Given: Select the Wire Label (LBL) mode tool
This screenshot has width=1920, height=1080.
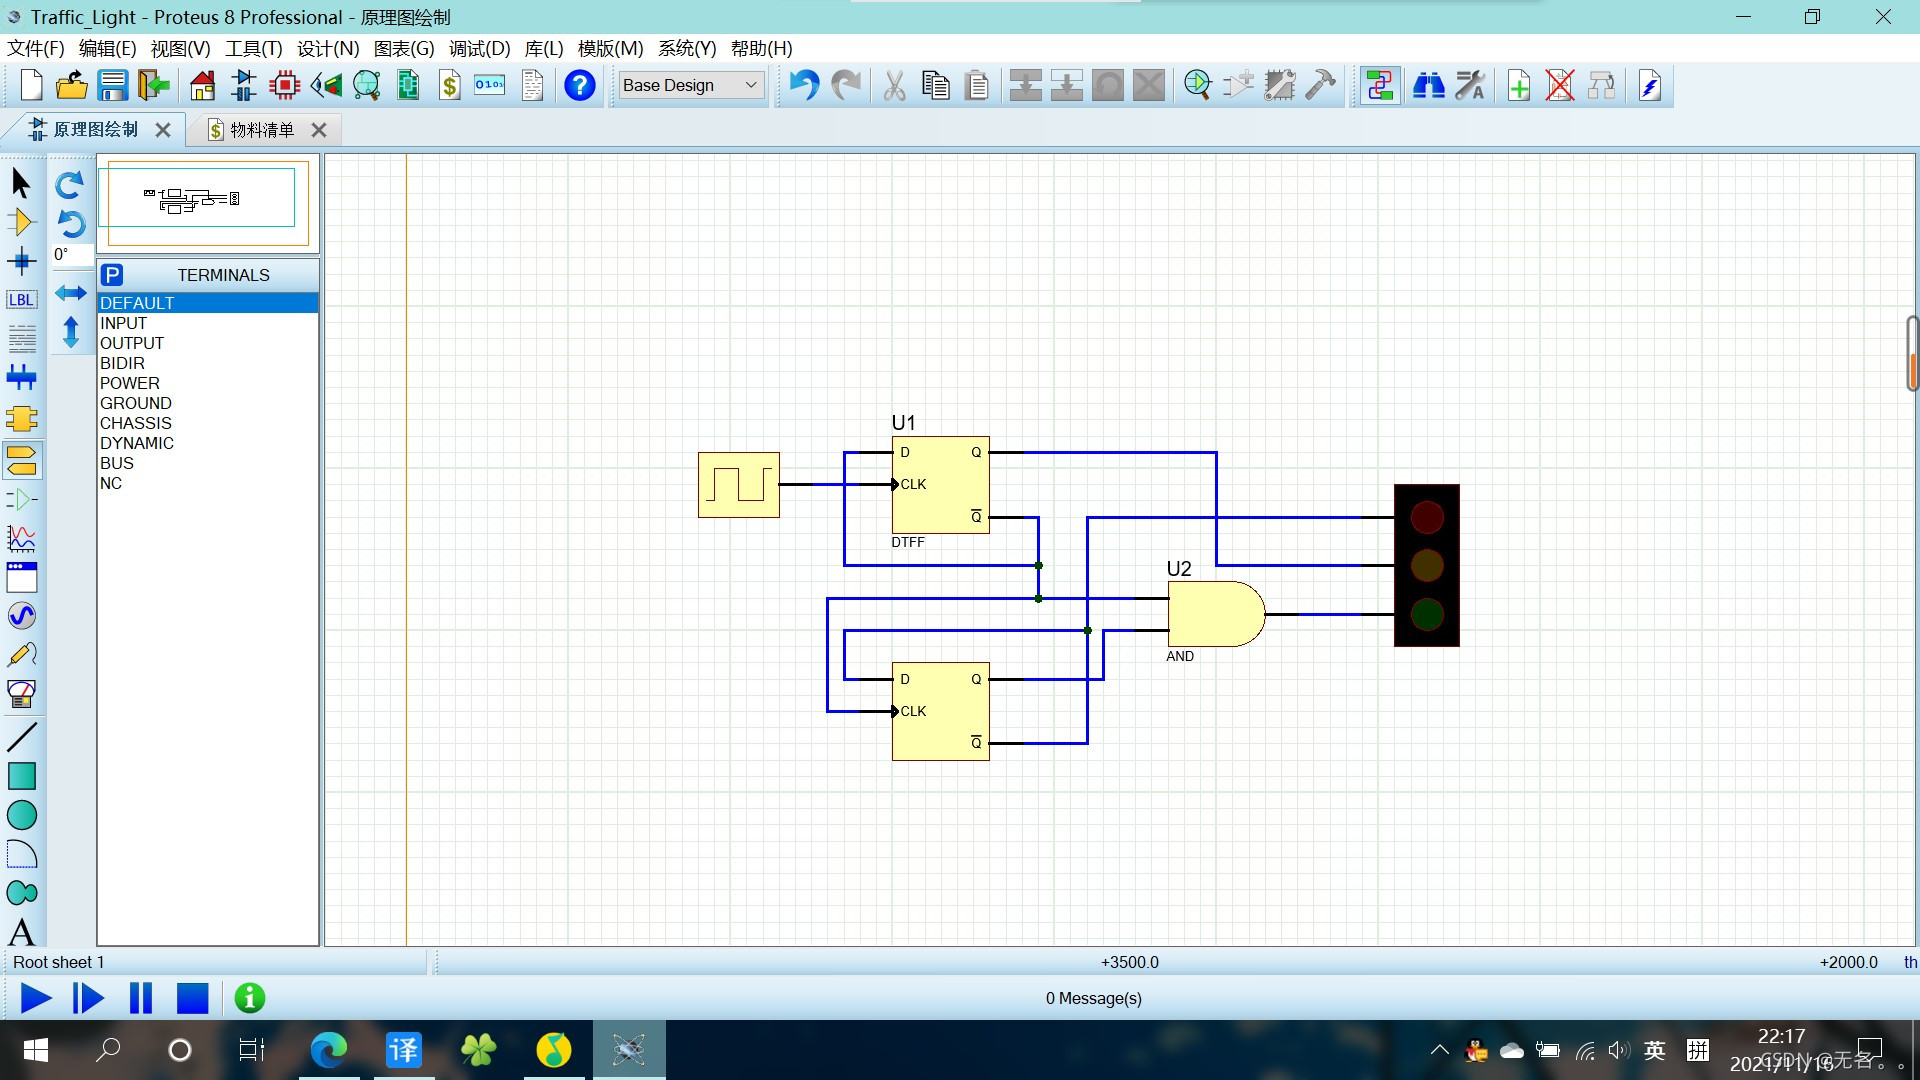Looking at the screenshot, I should tap(21, 300).
